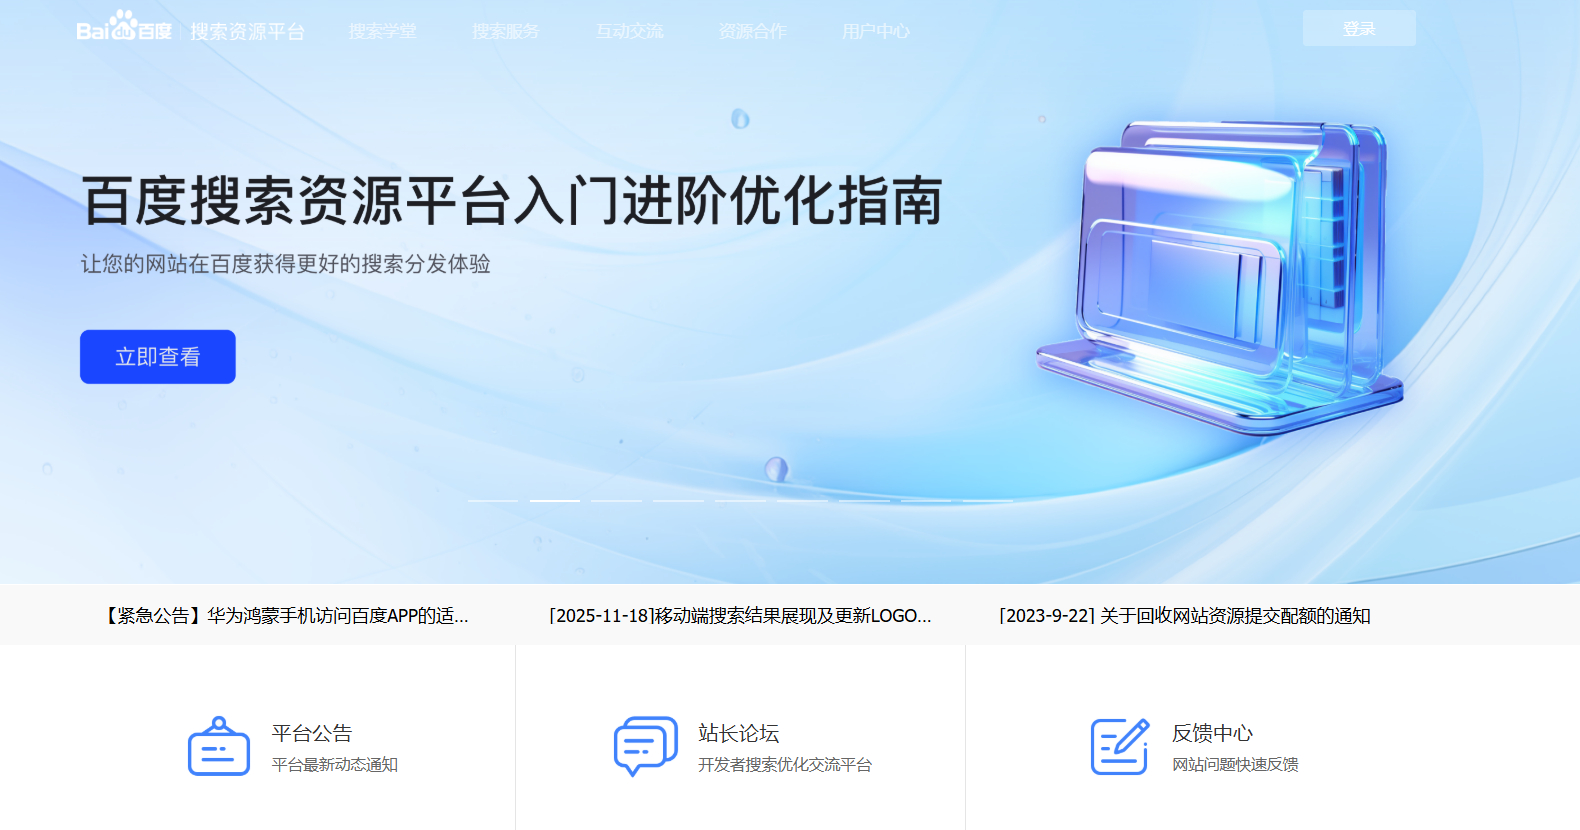Open the 搜索服务 menu
Screen dimensions: 1580x830
click(x=506, y=32)
